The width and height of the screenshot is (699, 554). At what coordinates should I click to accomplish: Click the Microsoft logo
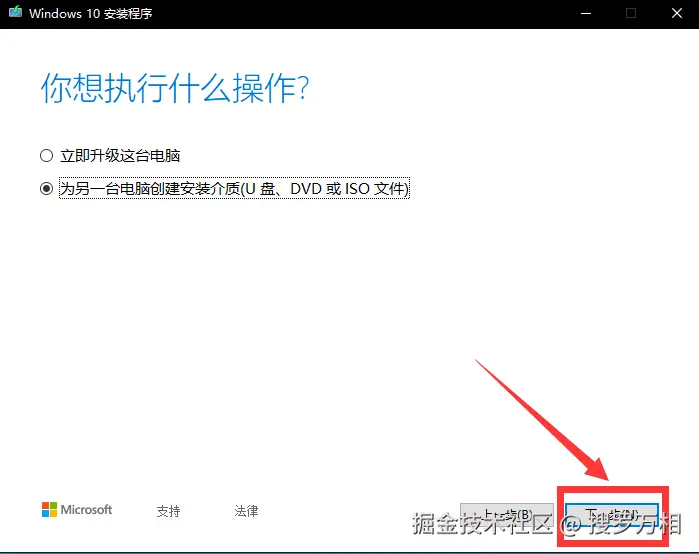[x=77, y=509]
